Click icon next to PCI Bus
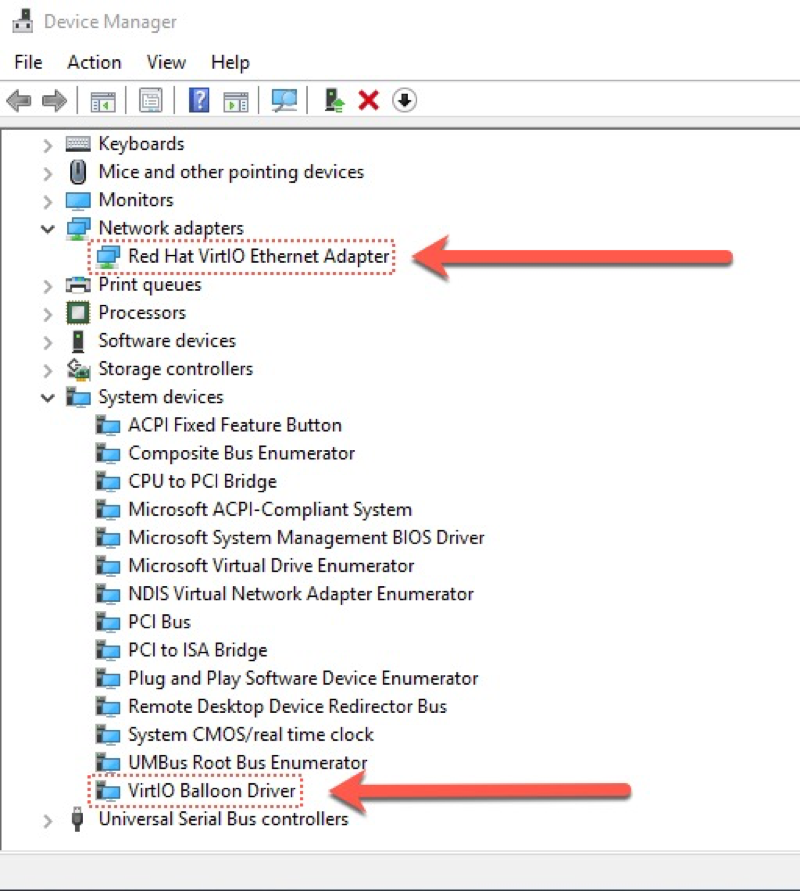 point(108,622)
